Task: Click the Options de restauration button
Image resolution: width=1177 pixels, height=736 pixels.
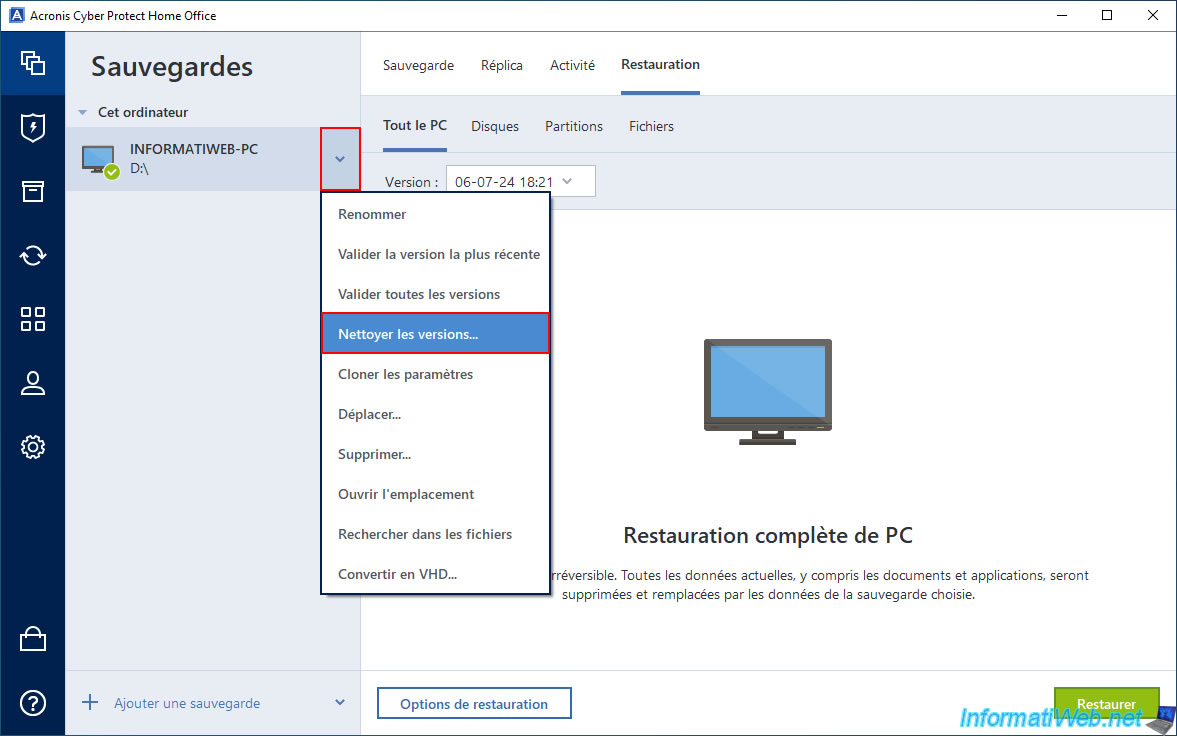Action: tap(474, 704)
